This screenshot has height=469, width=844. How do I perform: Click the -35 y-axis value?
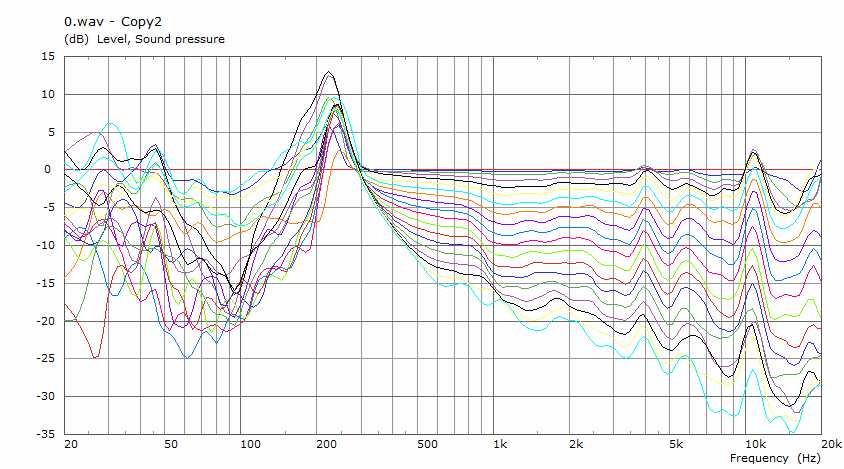point(46,434)
